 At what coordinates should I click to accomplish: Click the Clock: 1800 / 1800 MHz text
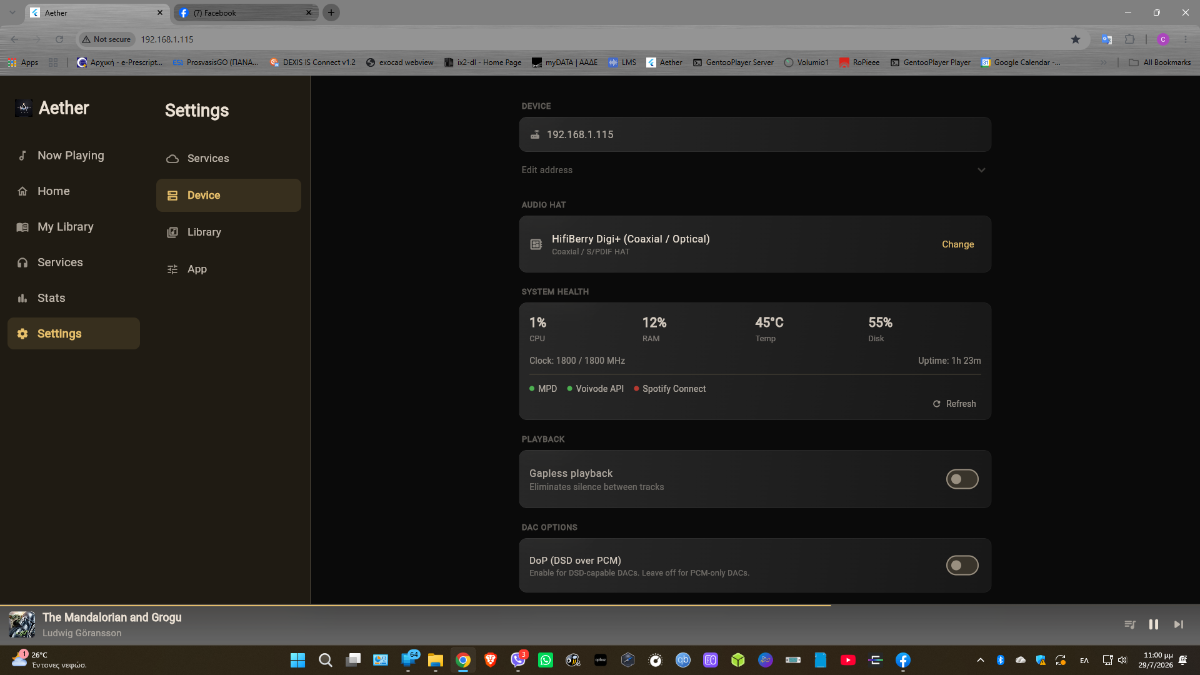(x=577, y=361)
